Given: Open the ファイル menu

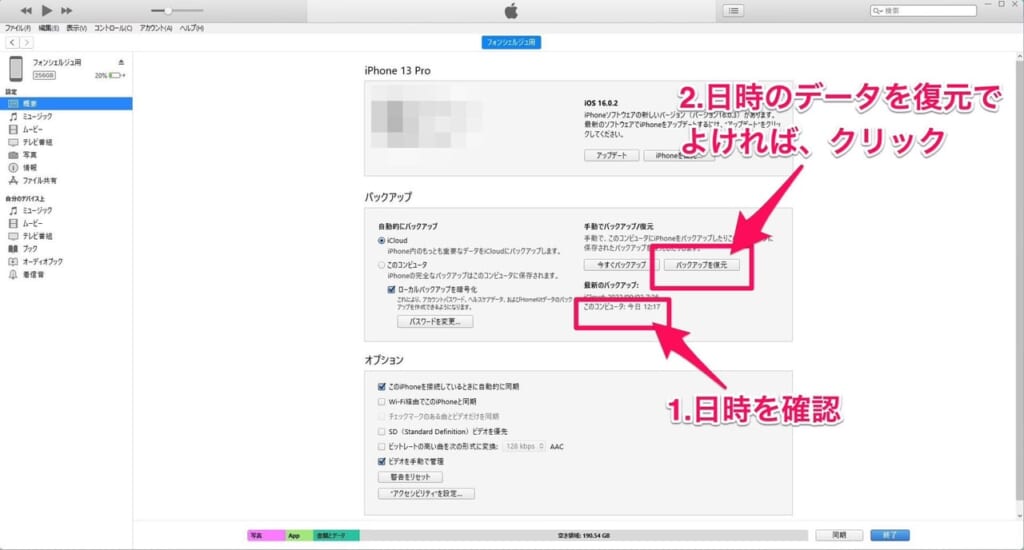Looking at the screenshot, I should pos(18,28).
